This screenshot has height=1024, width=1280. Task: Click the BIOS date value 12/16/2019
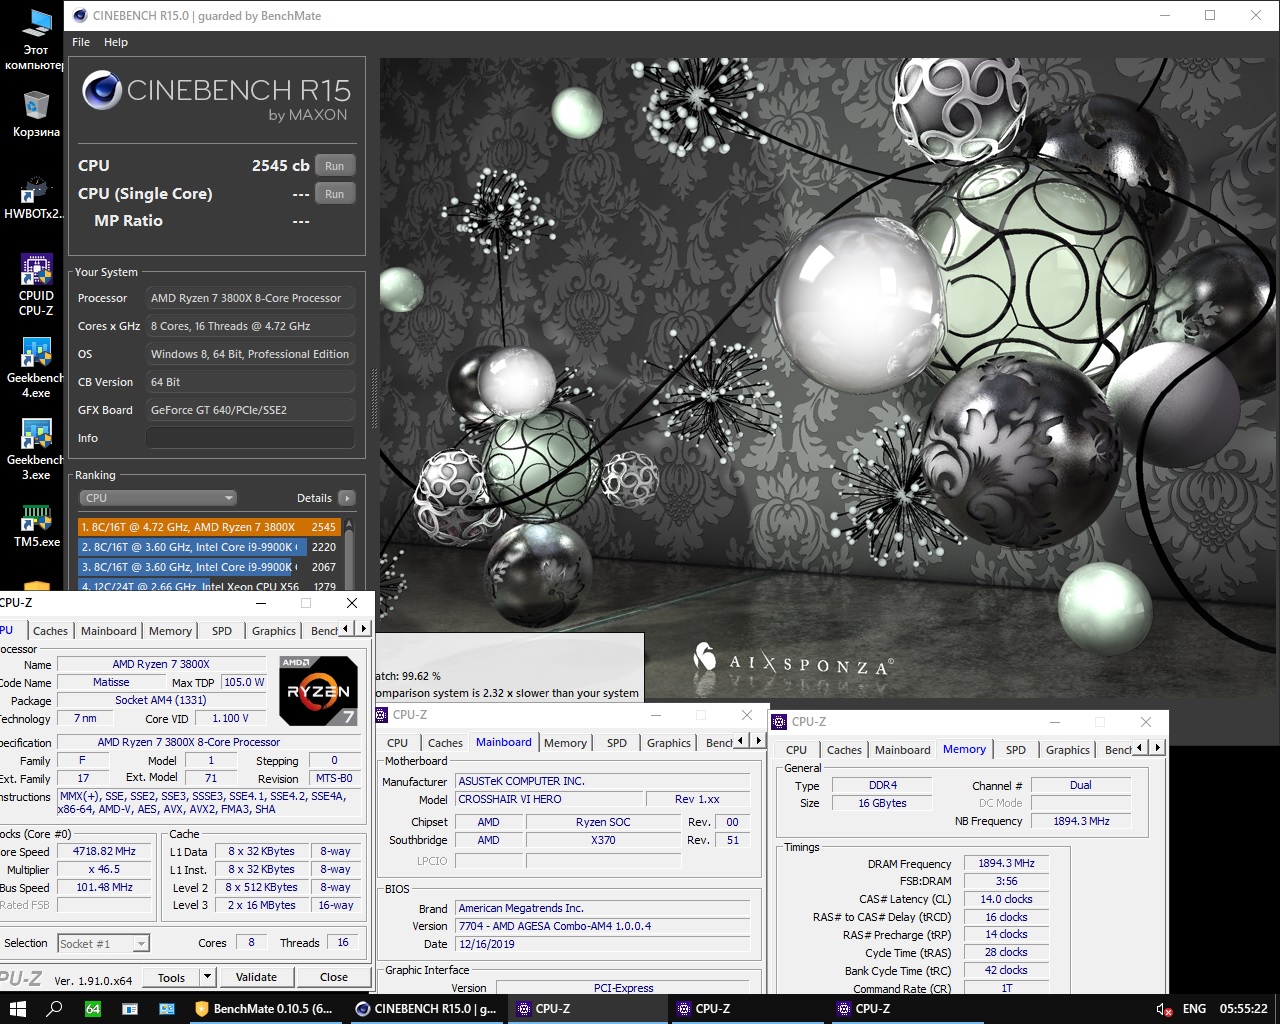603,944
